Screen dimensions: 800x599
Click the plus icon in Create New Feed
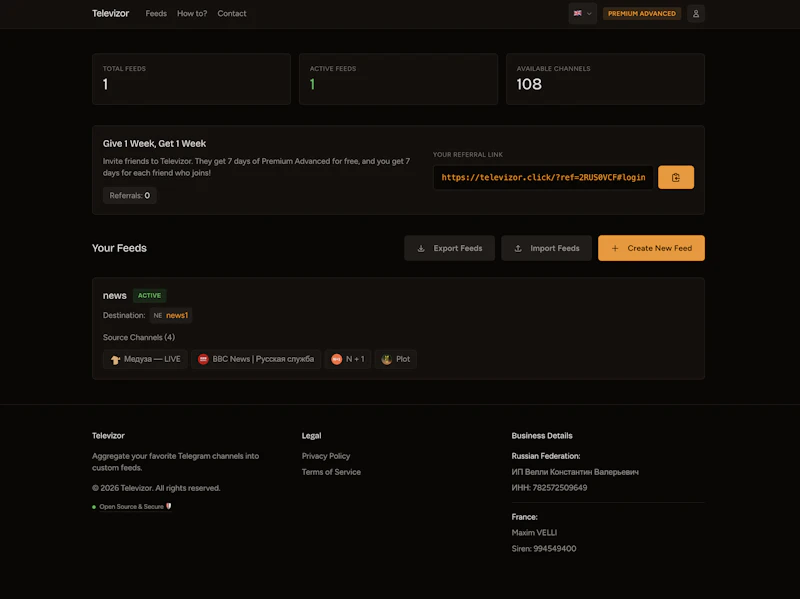coord(615,248)
